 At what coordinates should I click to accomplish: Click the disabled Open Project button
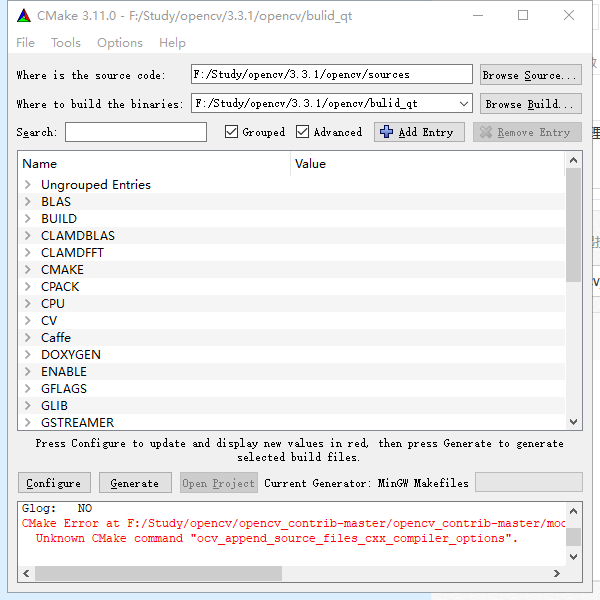coord(218,483)
